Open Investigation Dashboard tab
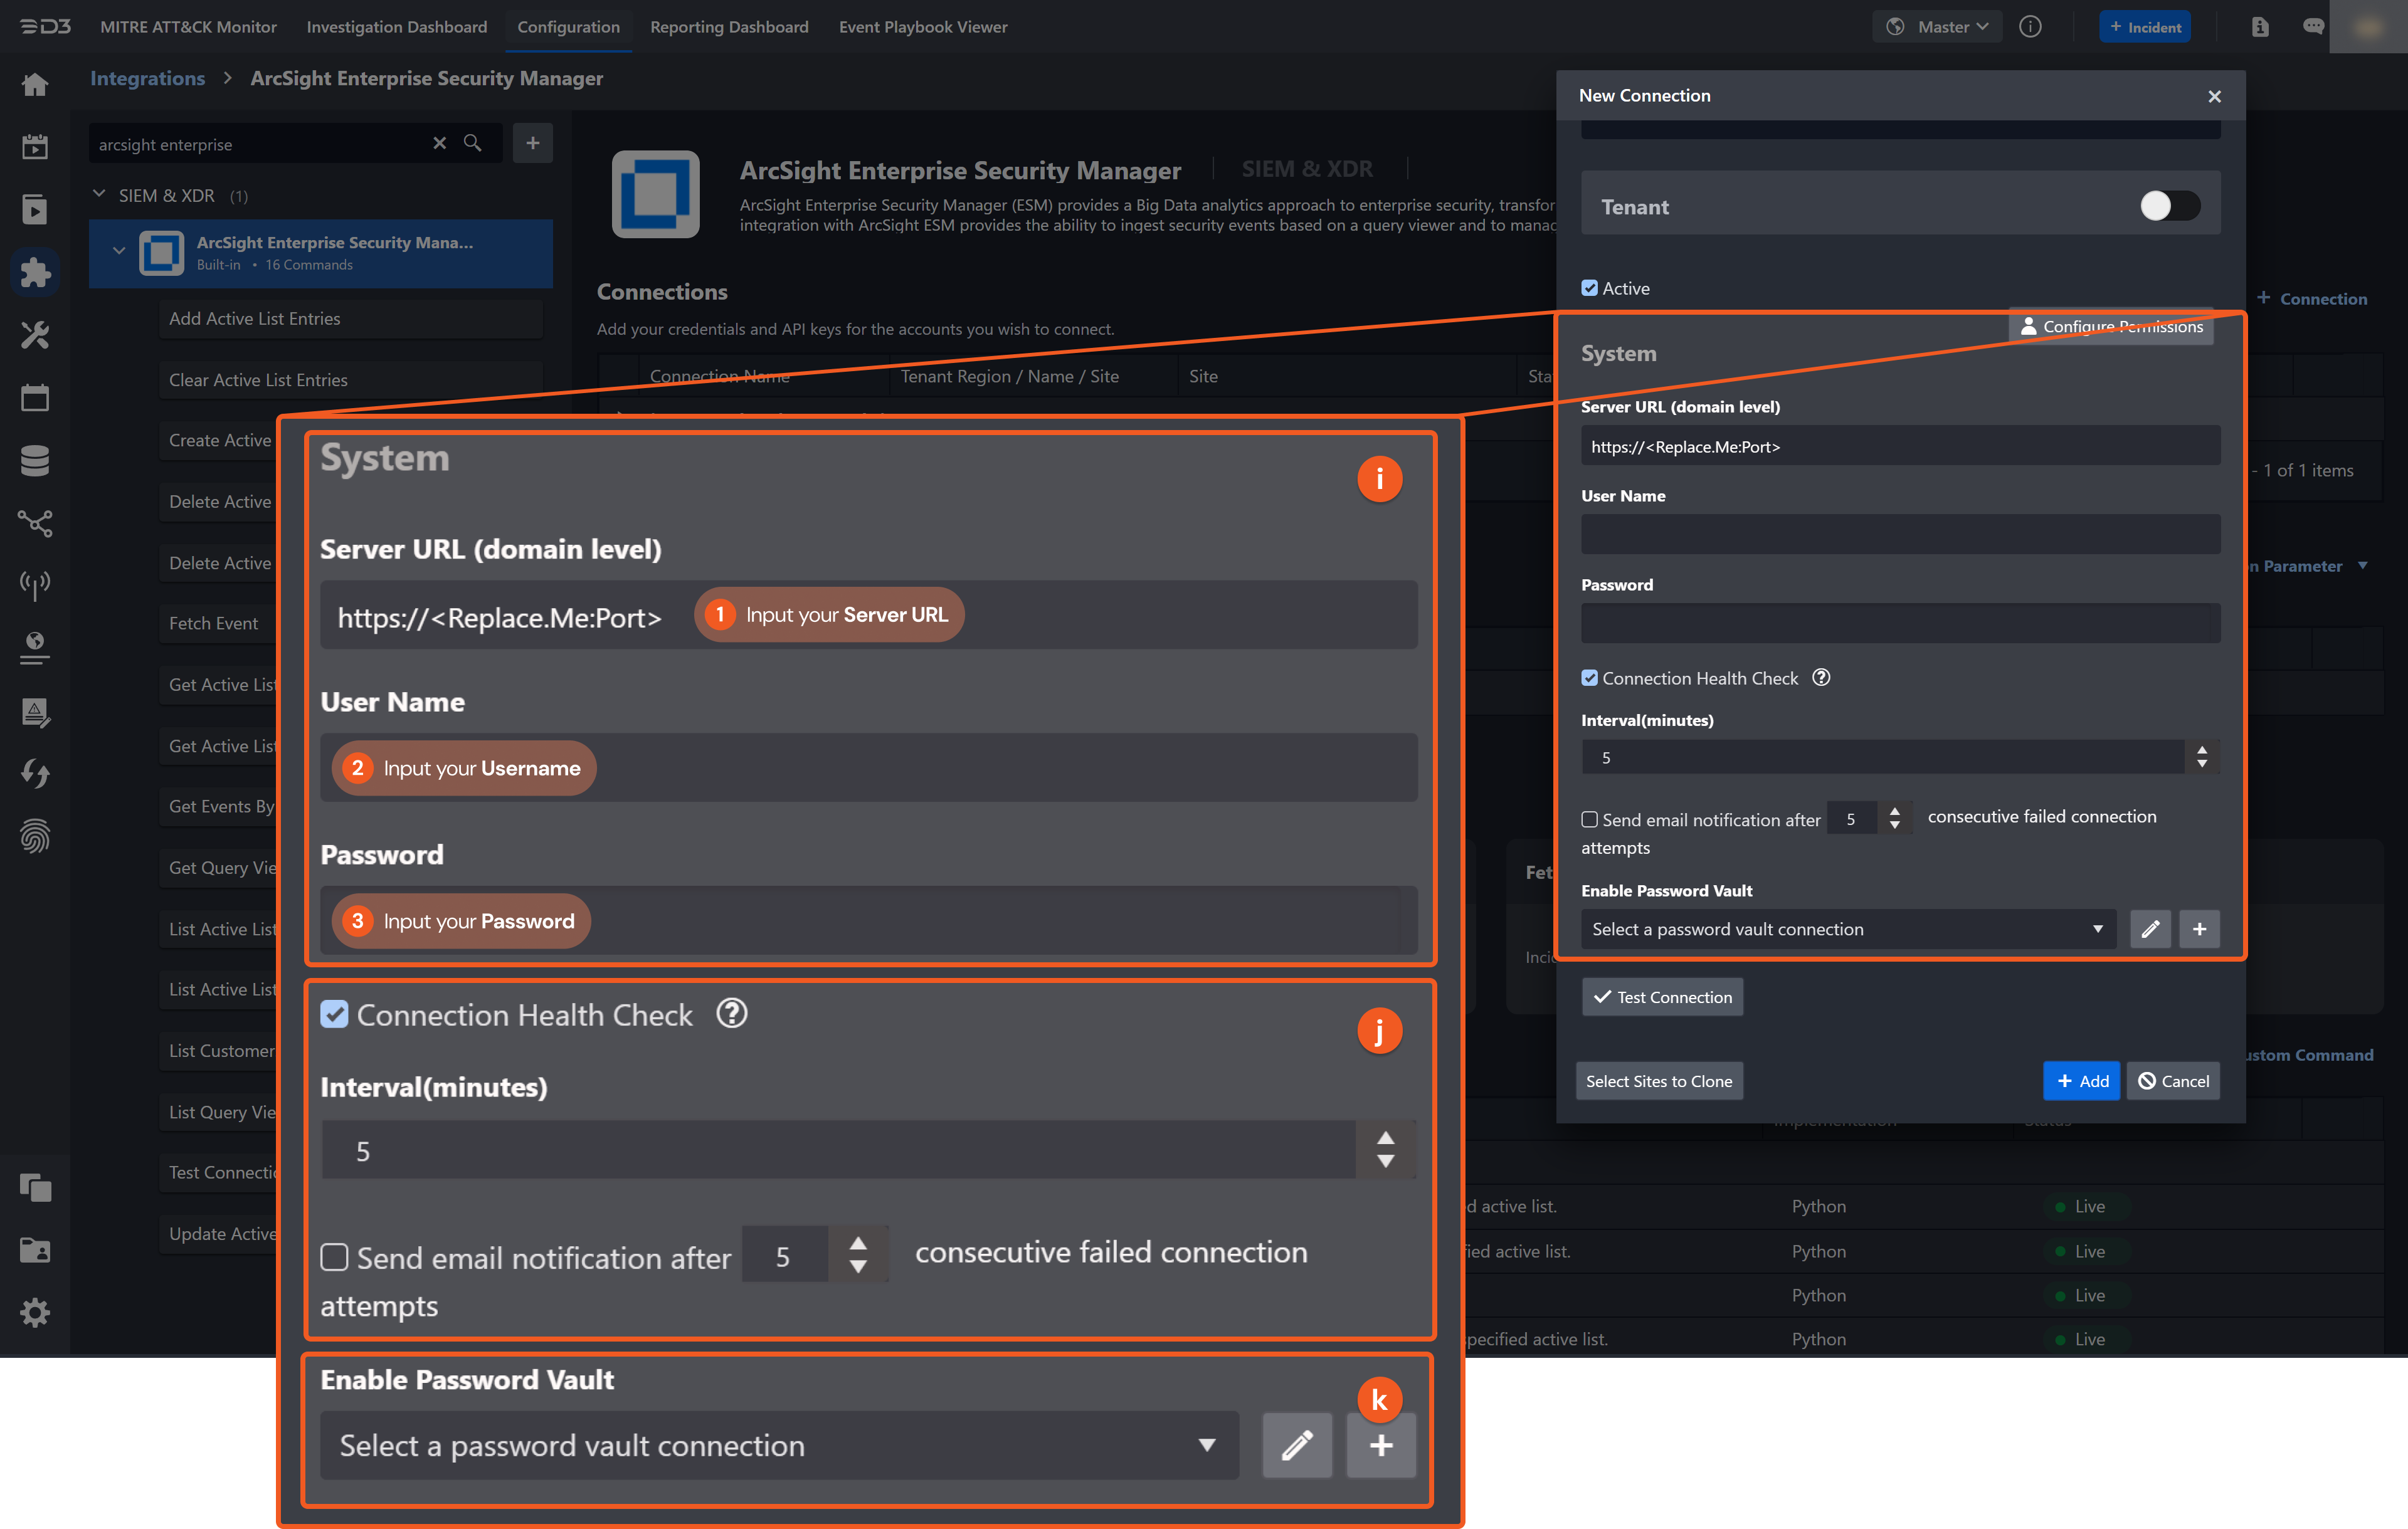Viewport: 2408px width, 1529px height. [x=396, y=27]
